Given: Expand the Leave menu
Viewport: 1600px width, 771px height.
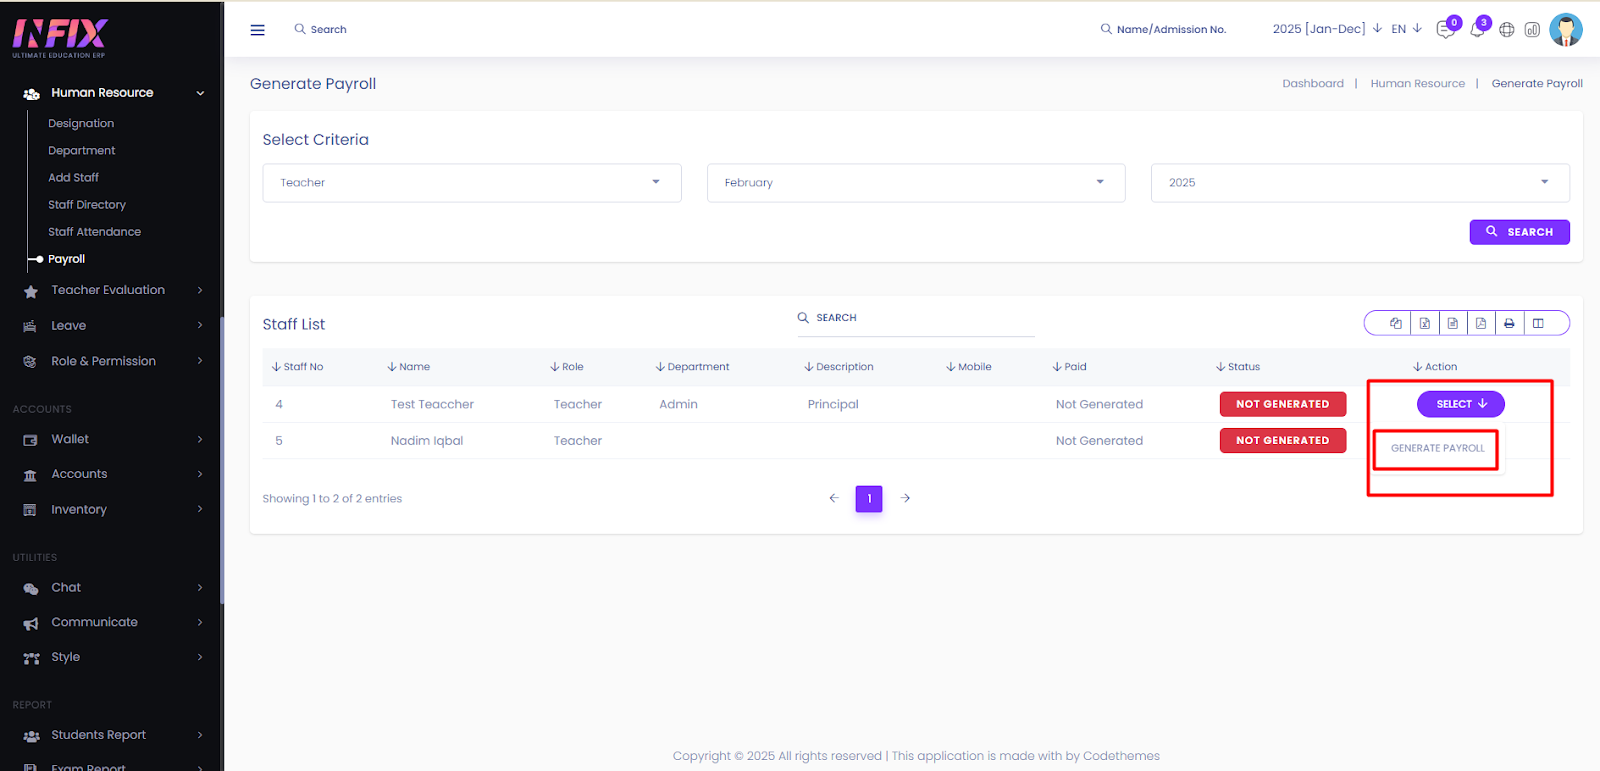Looking at the screenshot, I should pyautogui.click(x=112, y=326).
